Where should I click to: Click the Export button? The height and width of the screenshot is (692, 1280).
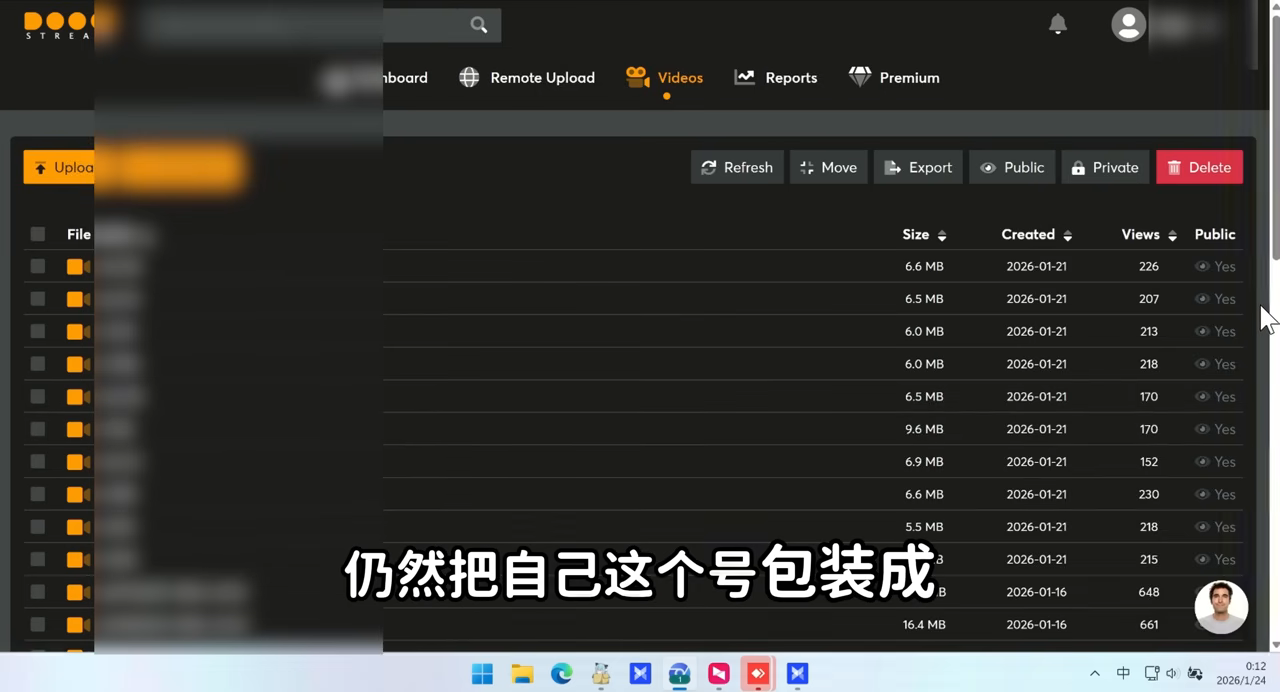click(x=918, y=167)
